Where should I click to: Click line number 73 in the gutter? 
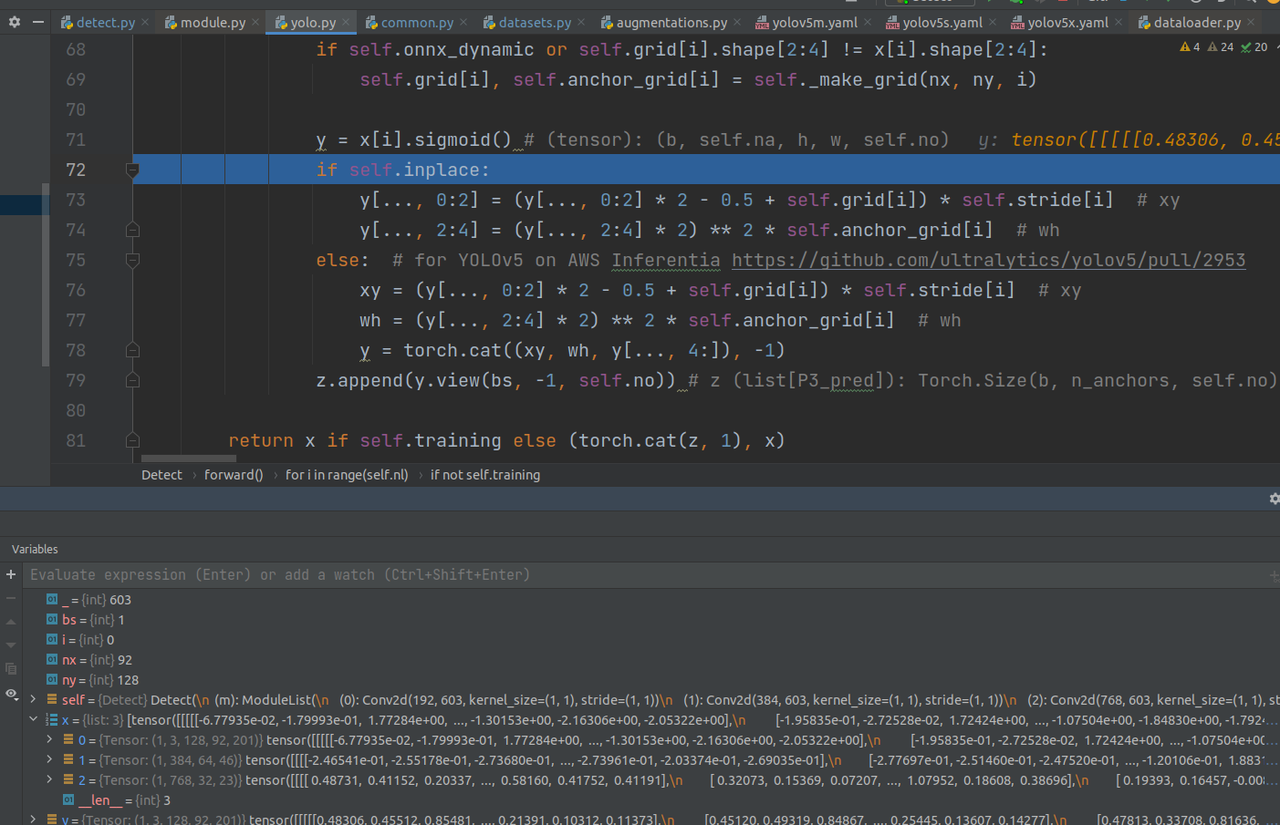[x=76, y=200]
